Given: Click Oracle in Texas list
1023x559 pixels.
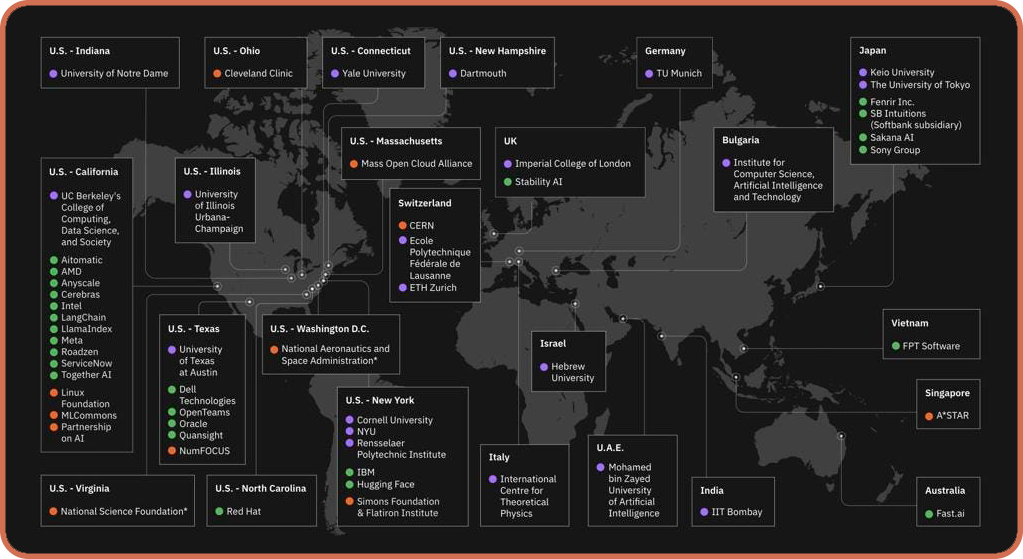Looking at the screenshot, I should click(x=193, y=424).
